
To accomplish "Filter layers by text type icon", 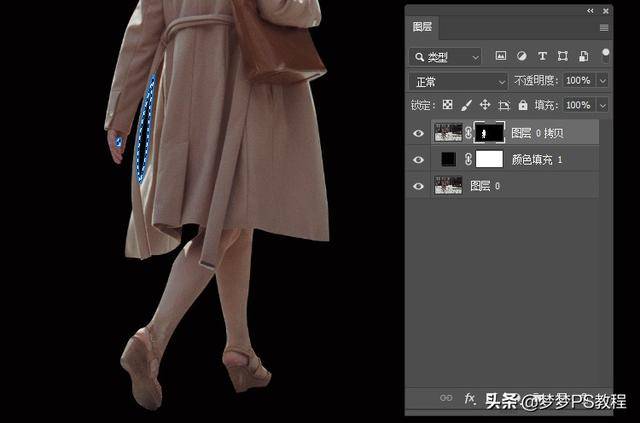I will click(542, 56).
